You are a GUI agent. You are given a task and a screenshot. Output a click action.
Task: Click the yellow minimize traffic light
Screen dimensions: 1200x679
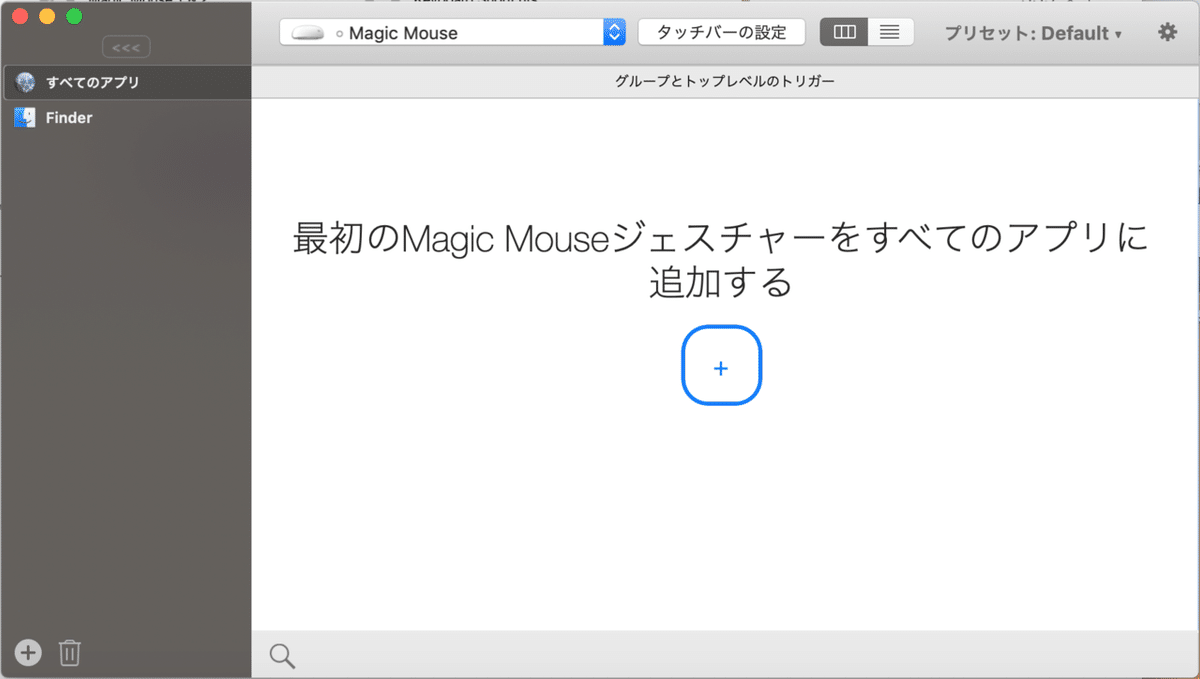click(45, 16)
